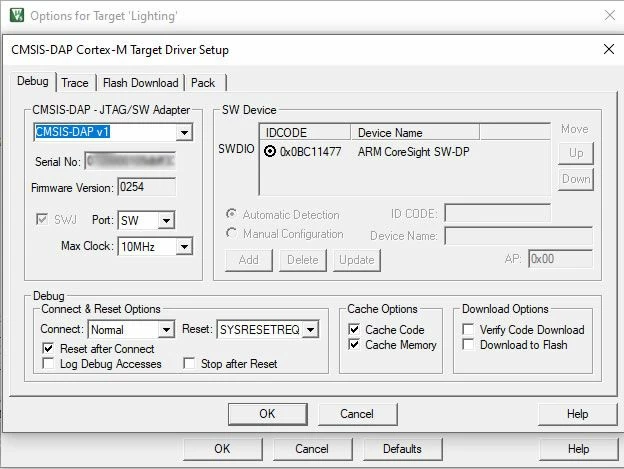Toggle the Cache Code checkbox
This screenshot has height=469, width=624.
point(354,329)
